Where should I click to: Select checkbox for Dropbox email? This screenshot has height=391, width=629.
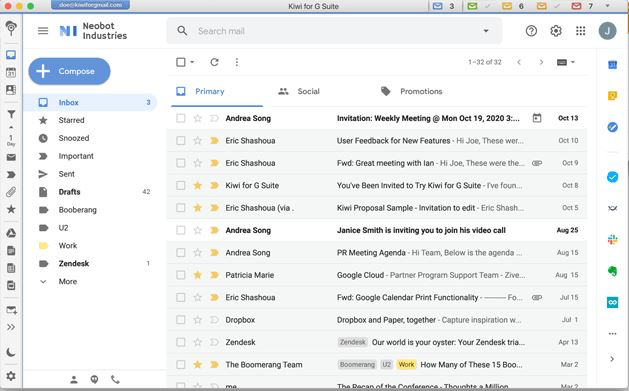(181, 320)
